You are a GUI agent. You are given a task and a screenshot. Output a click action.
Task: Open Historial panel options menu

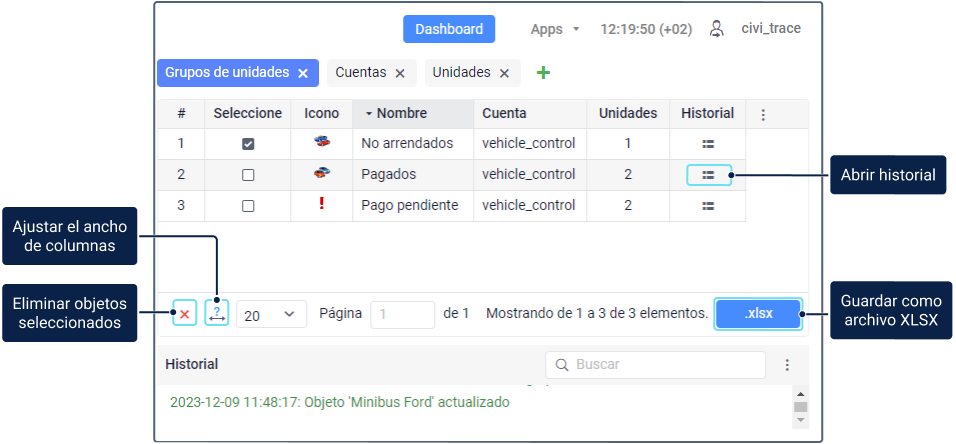click(x=787, y=365)
